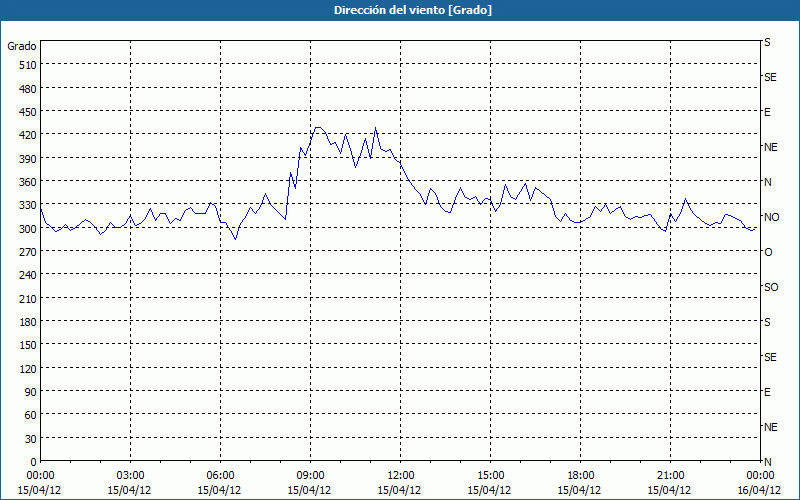Viewport: 800px width, 500px height.
Task: Click the 330 degree axis label
Action: click(x=29, y=206)
